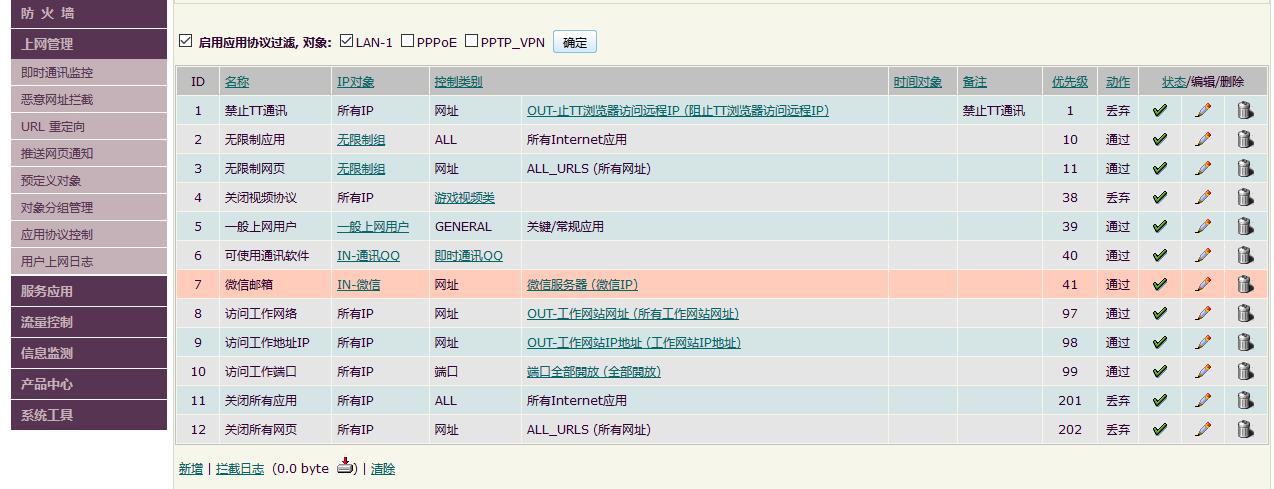Sort table by 优先级 column header
Screen dimensions: 1274x489
click(1069, 82)
